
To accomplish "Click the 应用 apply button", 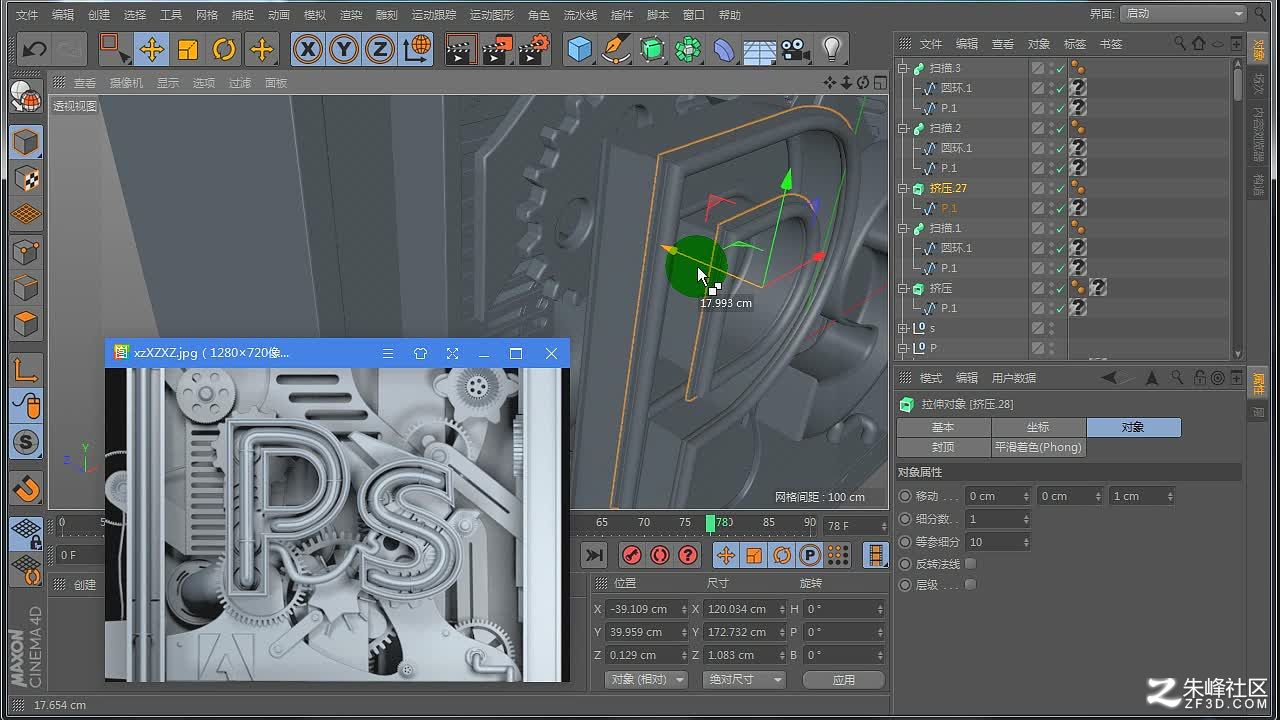I will tap(844, 679).
